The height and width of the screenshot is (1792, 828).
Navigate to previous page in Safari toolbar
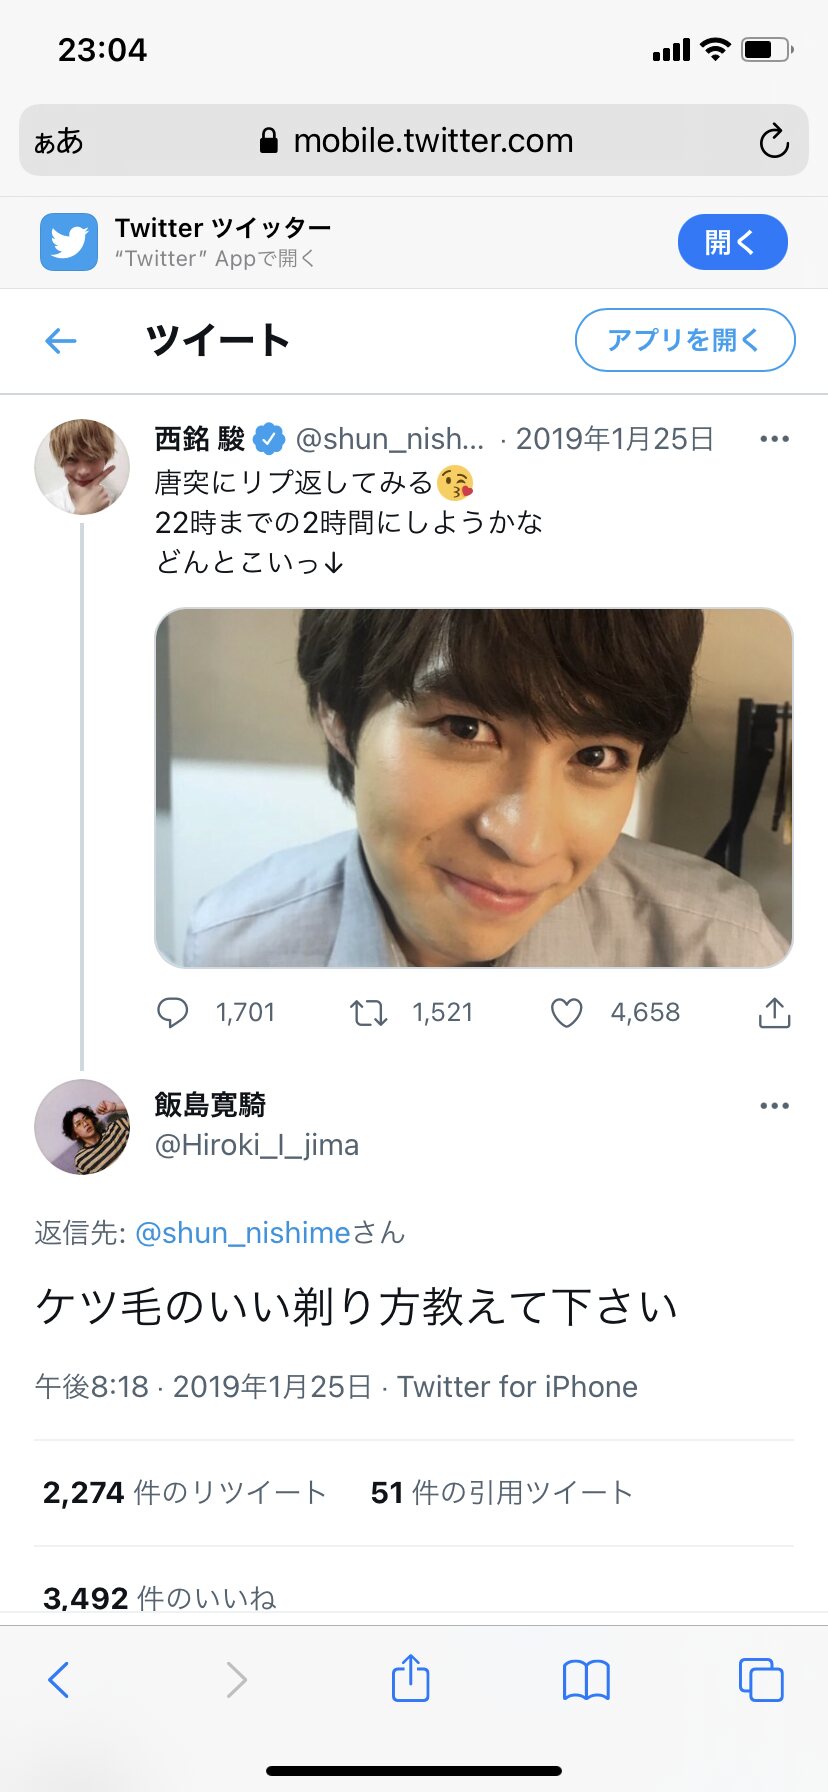click(x=60, y=1680)
